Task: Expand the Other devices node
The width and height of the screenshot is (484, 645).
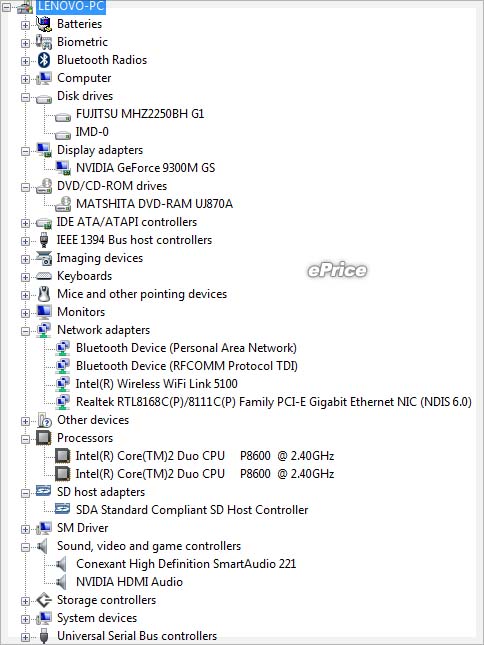Action: (25, 421)
